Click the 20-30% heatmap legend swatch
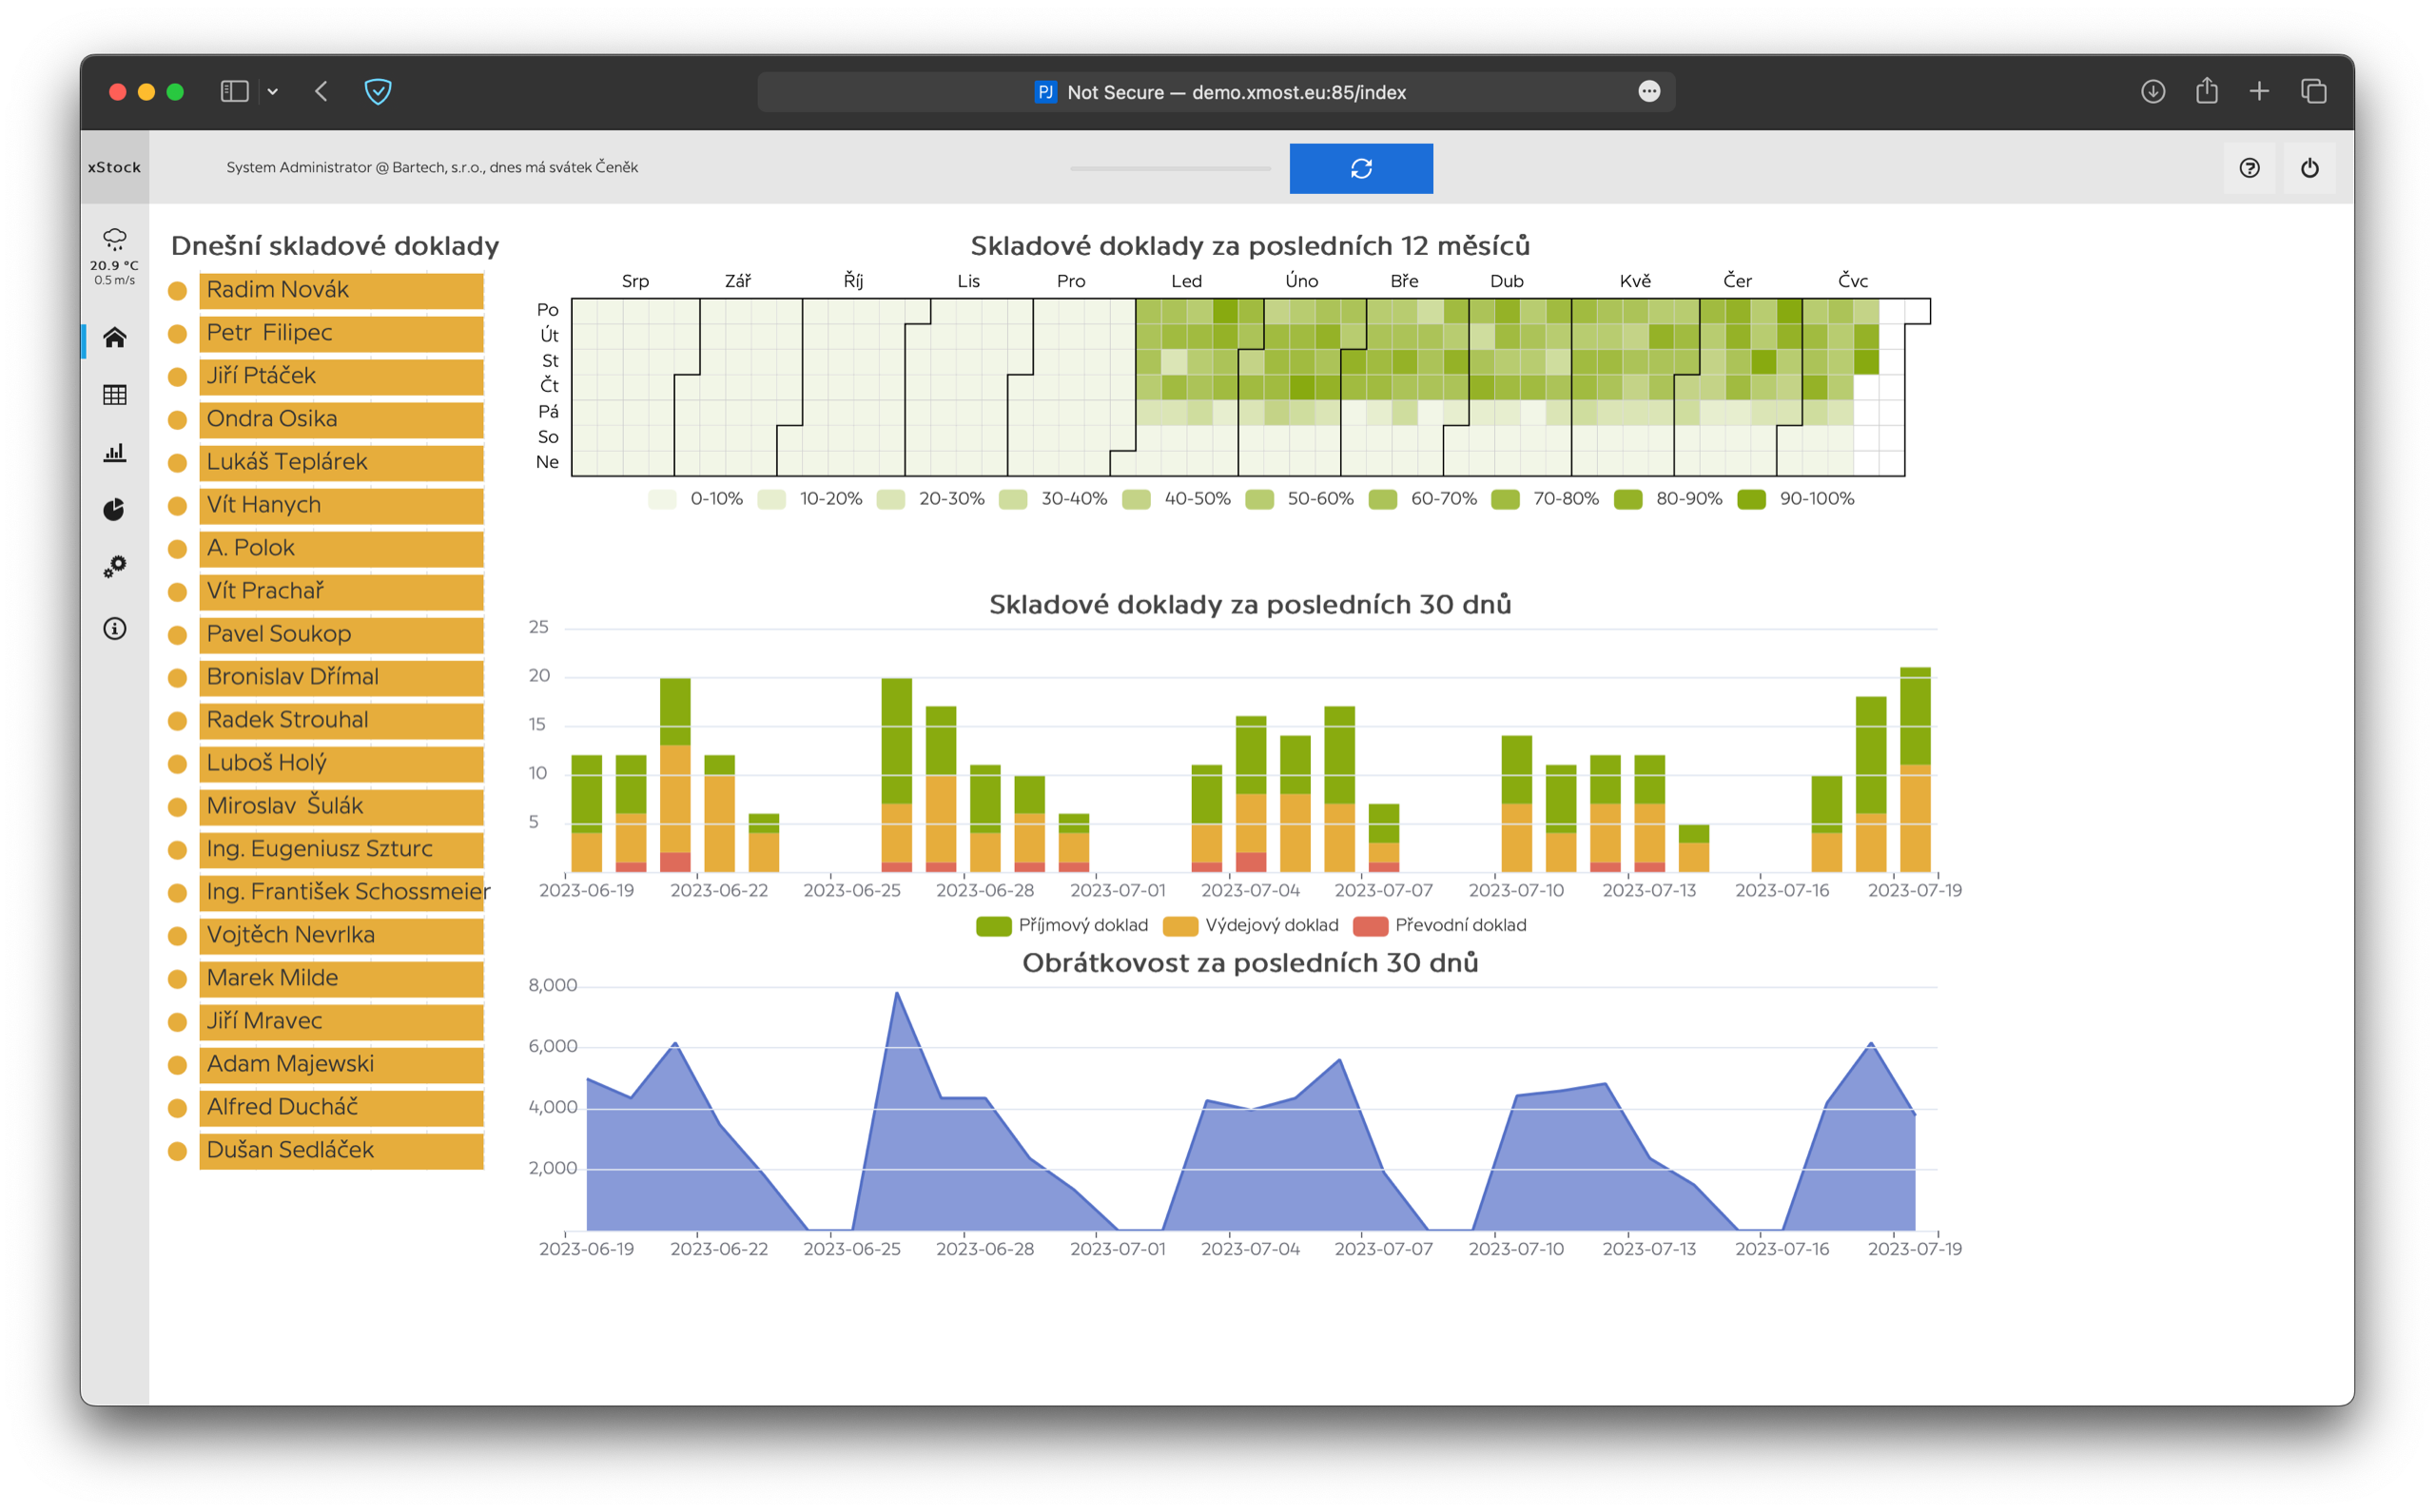This screenshot has width=2435, height=1512. click(x=891, y=499)
